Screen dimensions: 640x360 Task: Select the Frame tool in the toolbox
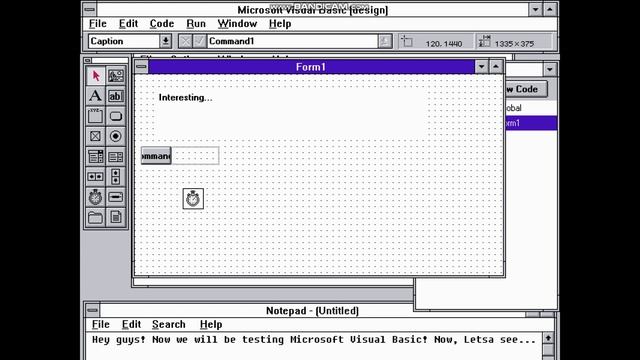click(96, 116)
